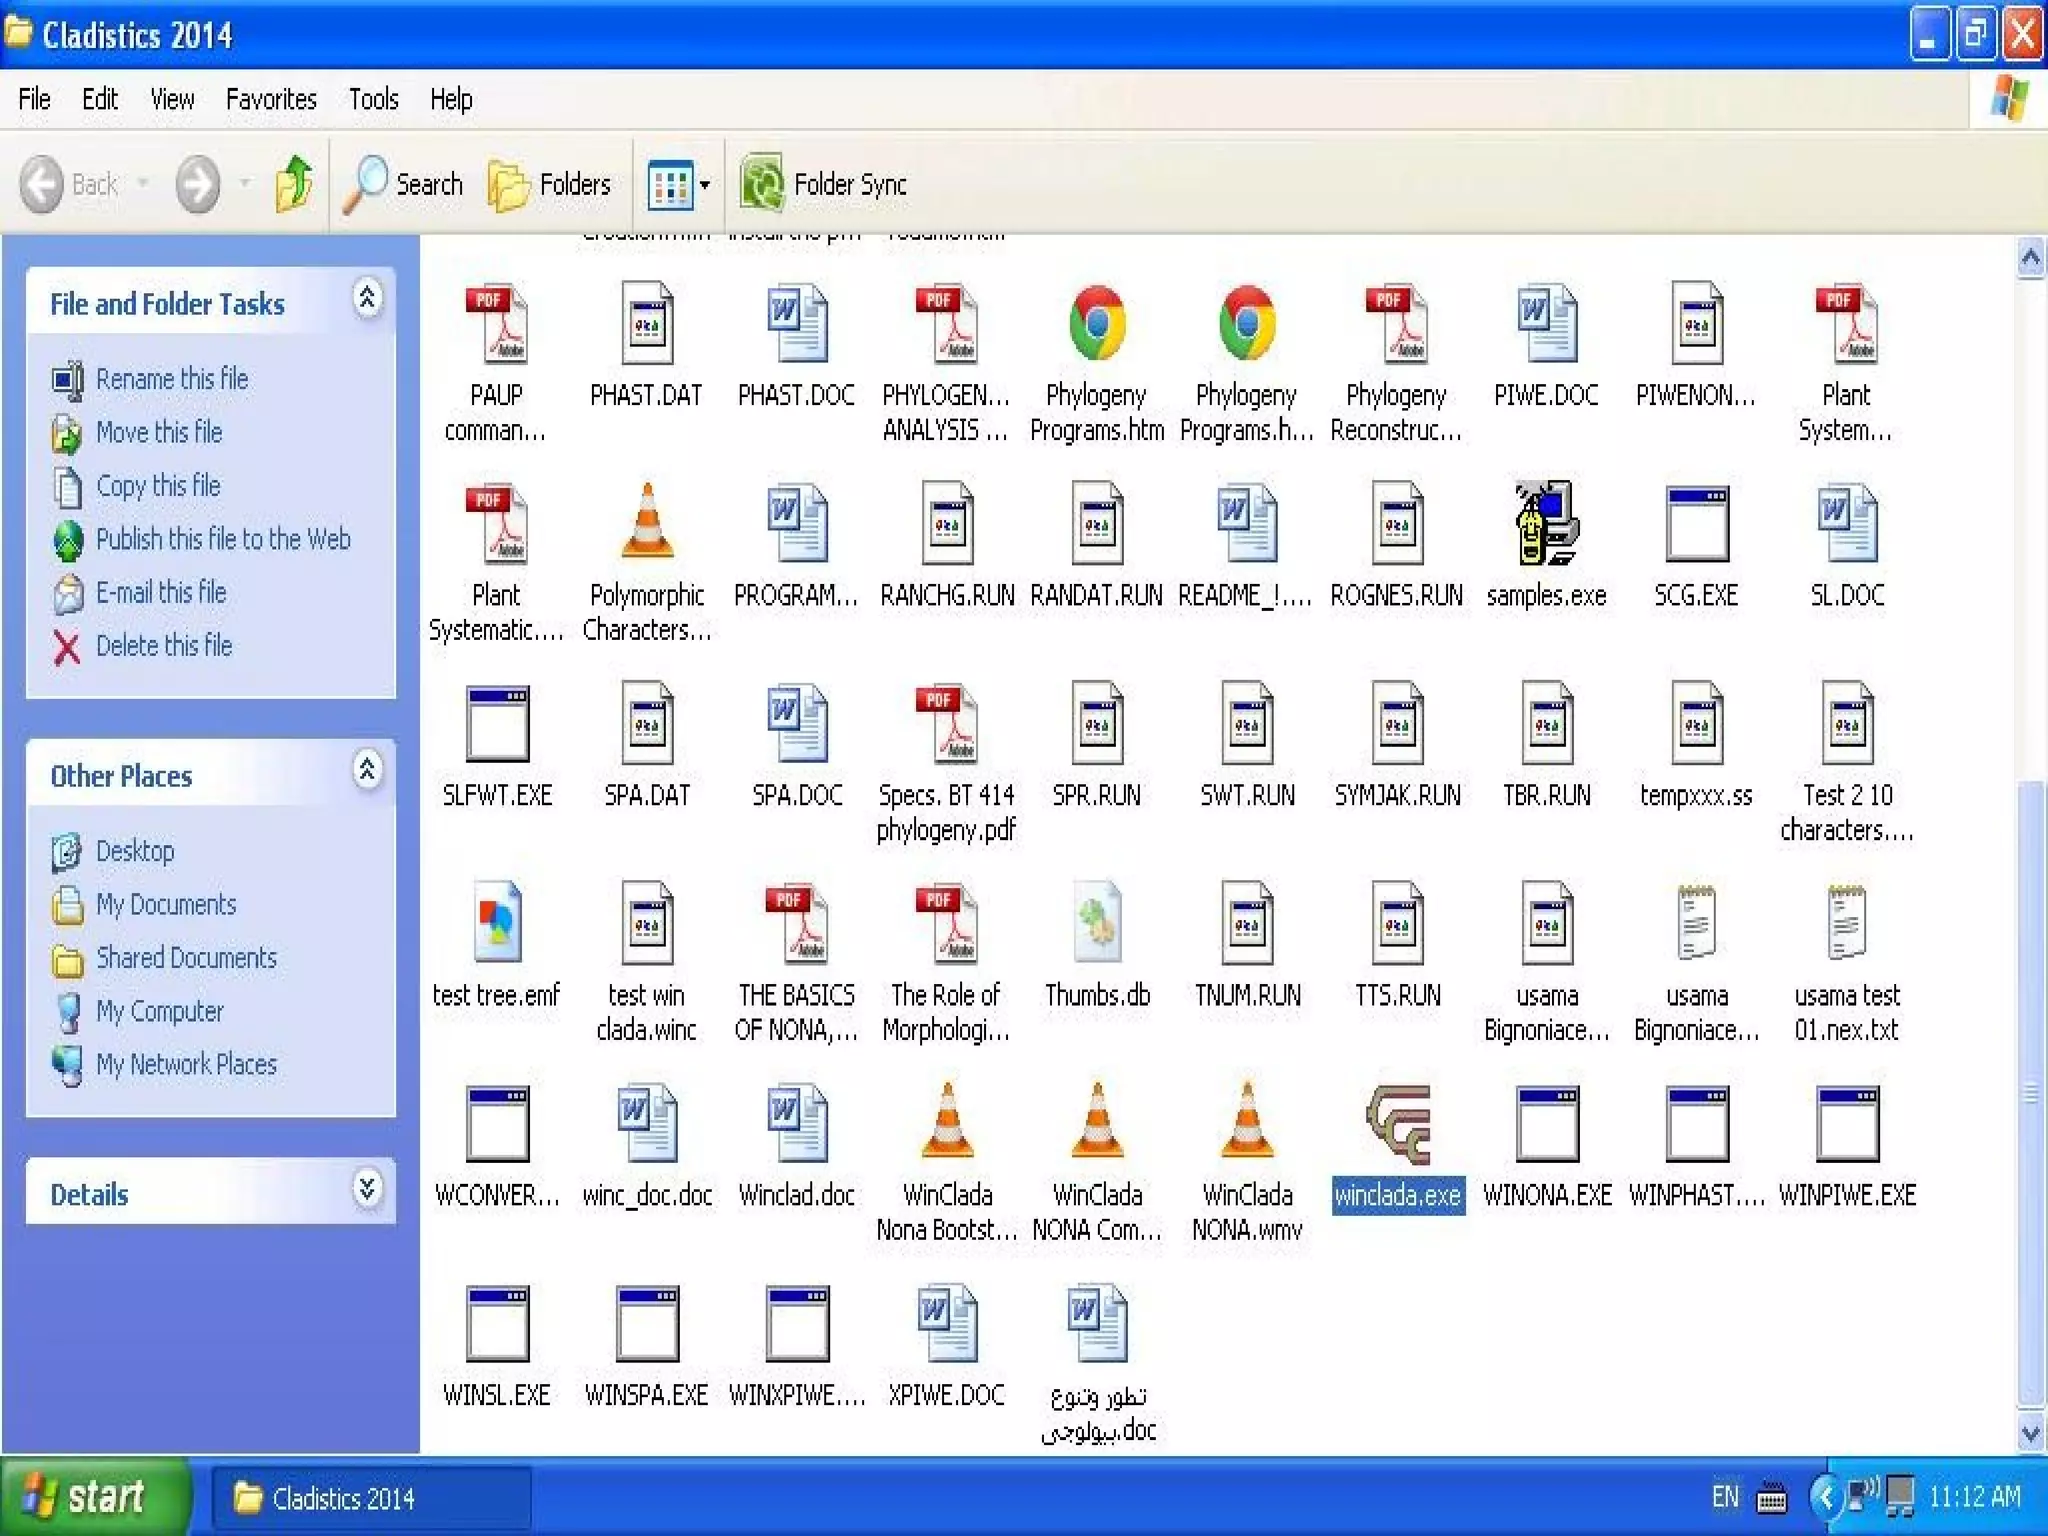Click the Delete this file link
Image resolution: width=2048 pixels, height=1536 pixels.
[164, 646]
